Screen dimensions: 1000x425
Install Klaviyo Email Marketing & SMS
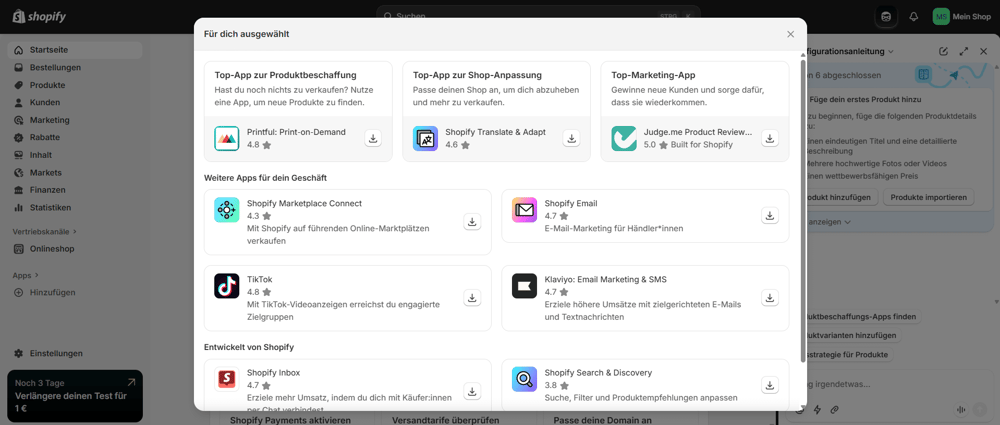[x=769, y=298]
